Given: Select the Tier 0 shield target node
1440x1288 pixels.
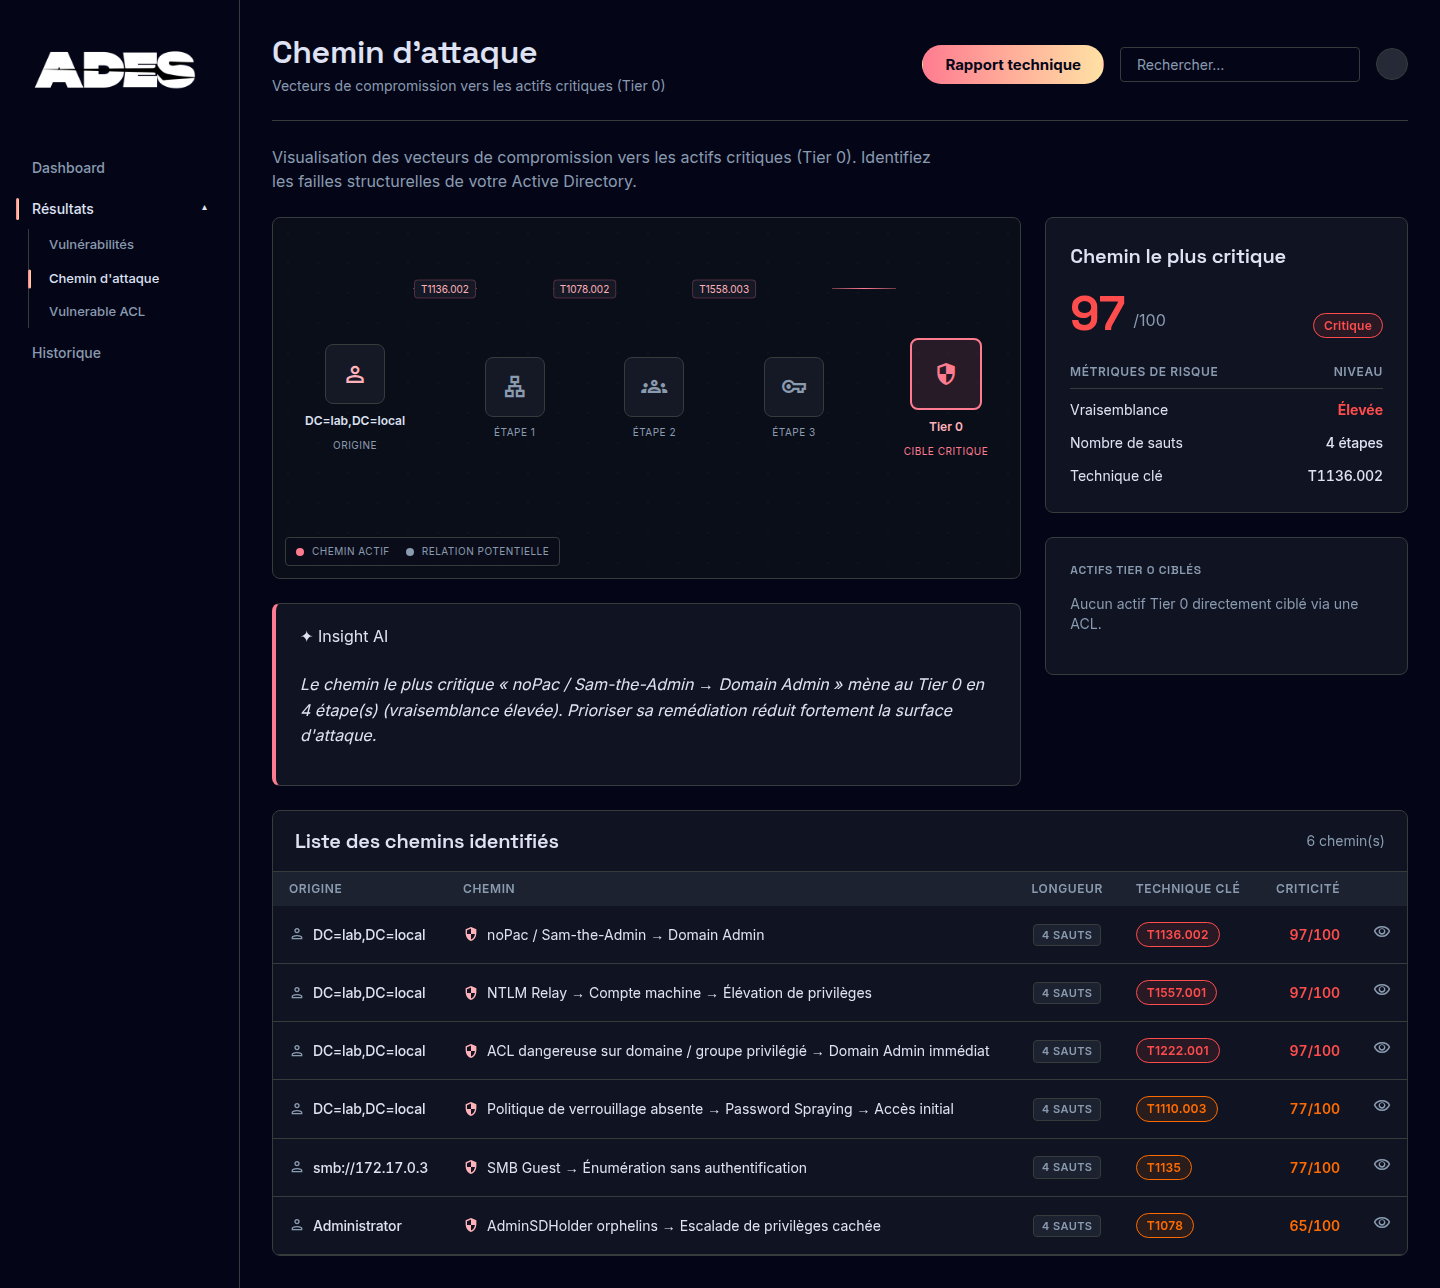Looking at the screenshot, I should pos(946,374).
